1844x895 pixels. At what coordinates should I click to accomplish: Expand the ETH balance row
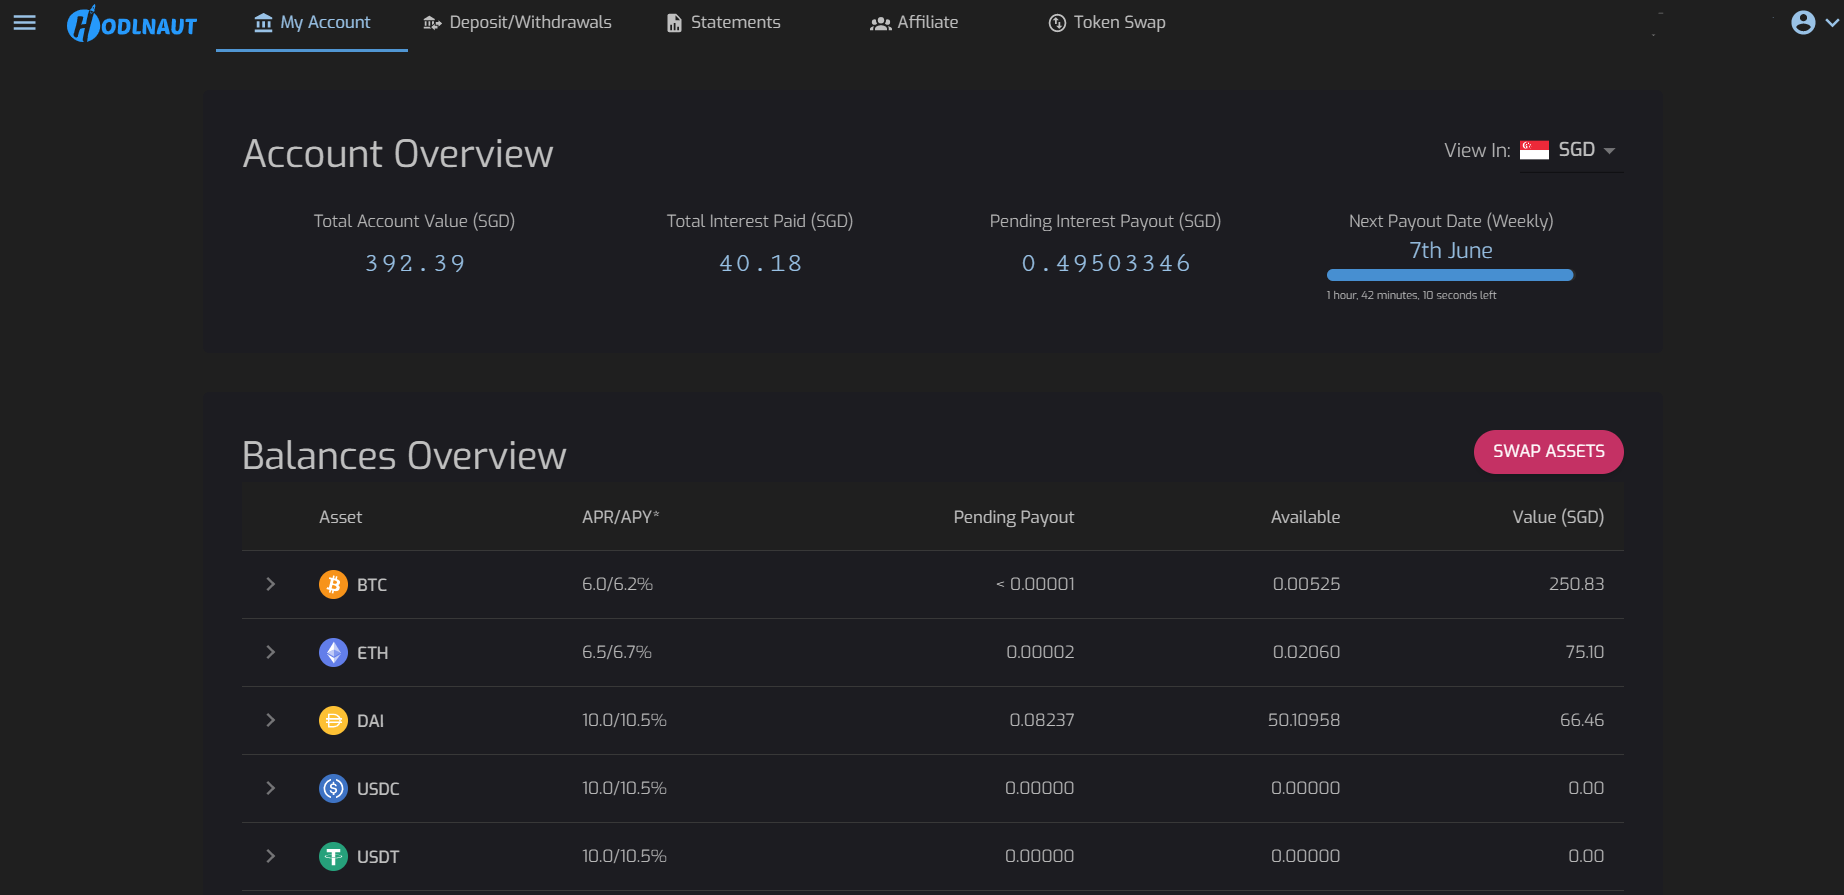click(x=270, y=652)
